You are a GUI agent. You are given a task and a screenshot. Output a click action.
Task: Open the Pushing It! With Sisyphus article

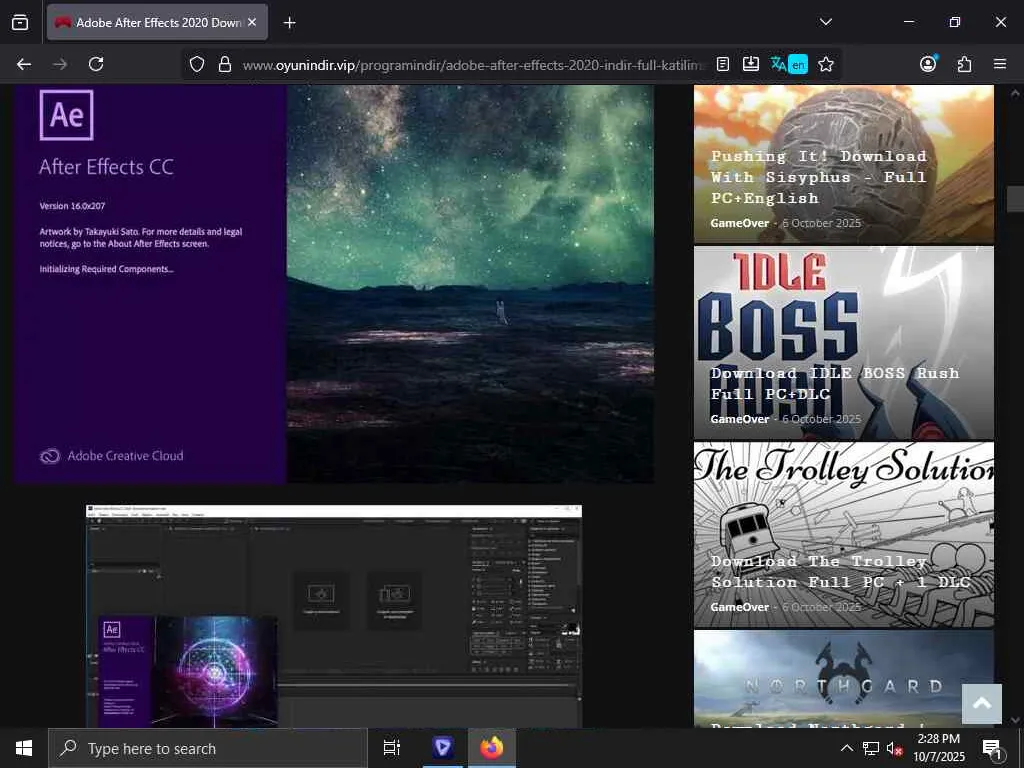click(818, 177)
